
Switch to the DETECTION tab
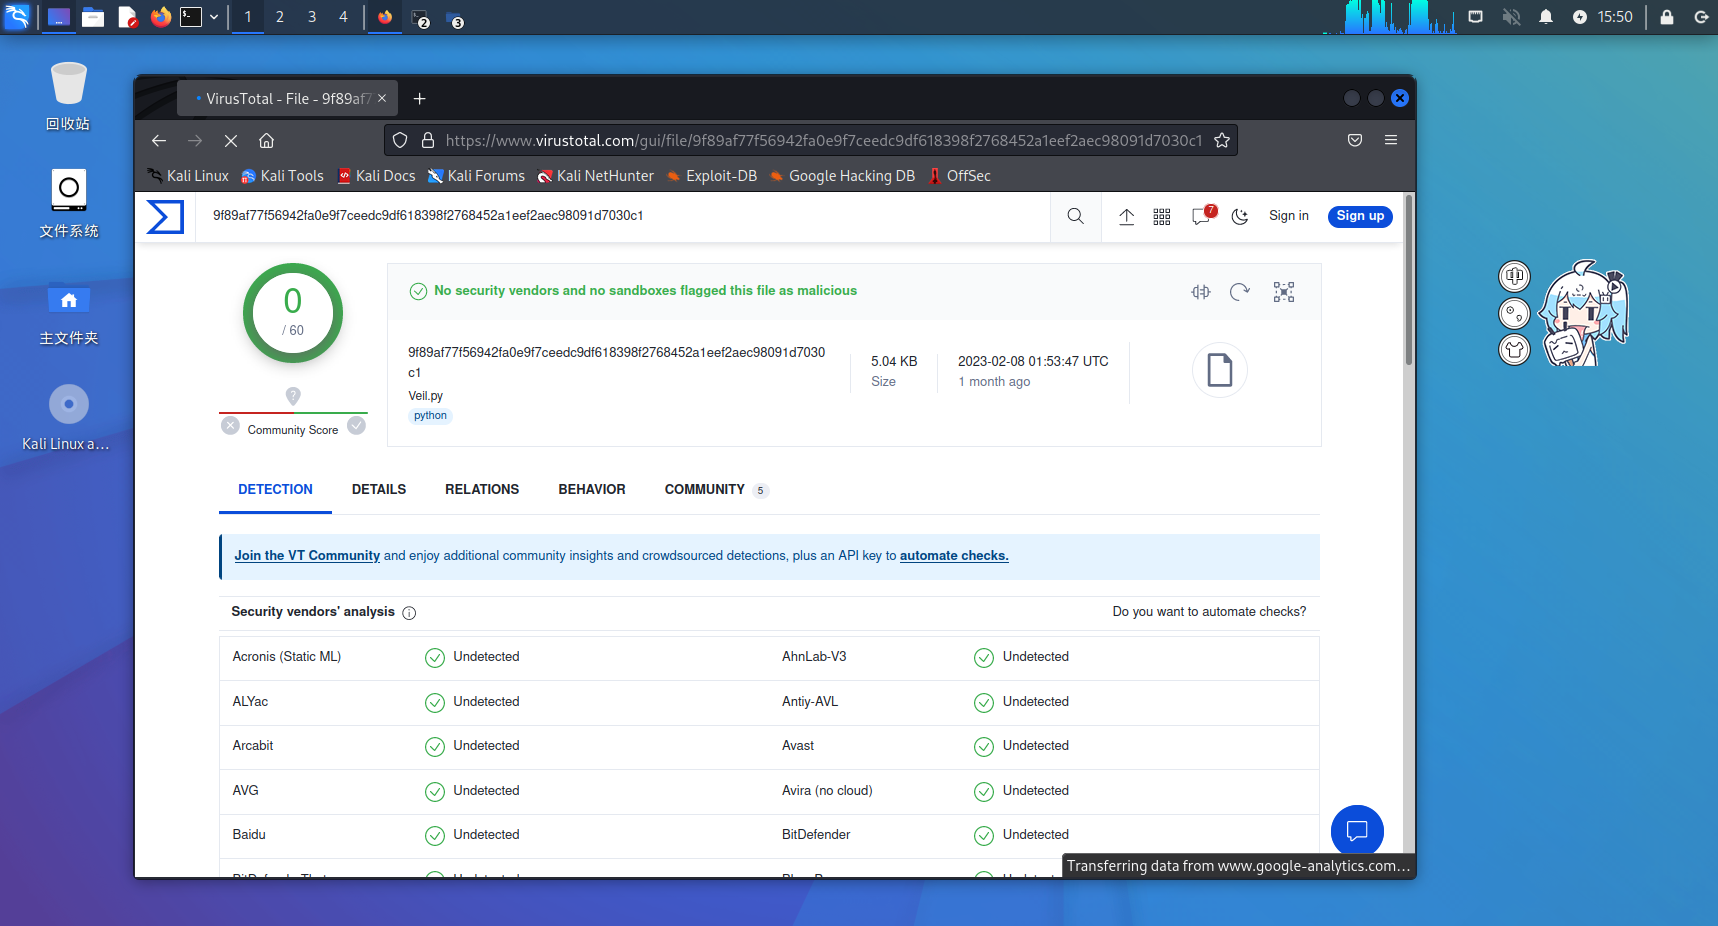coord(275,490)
